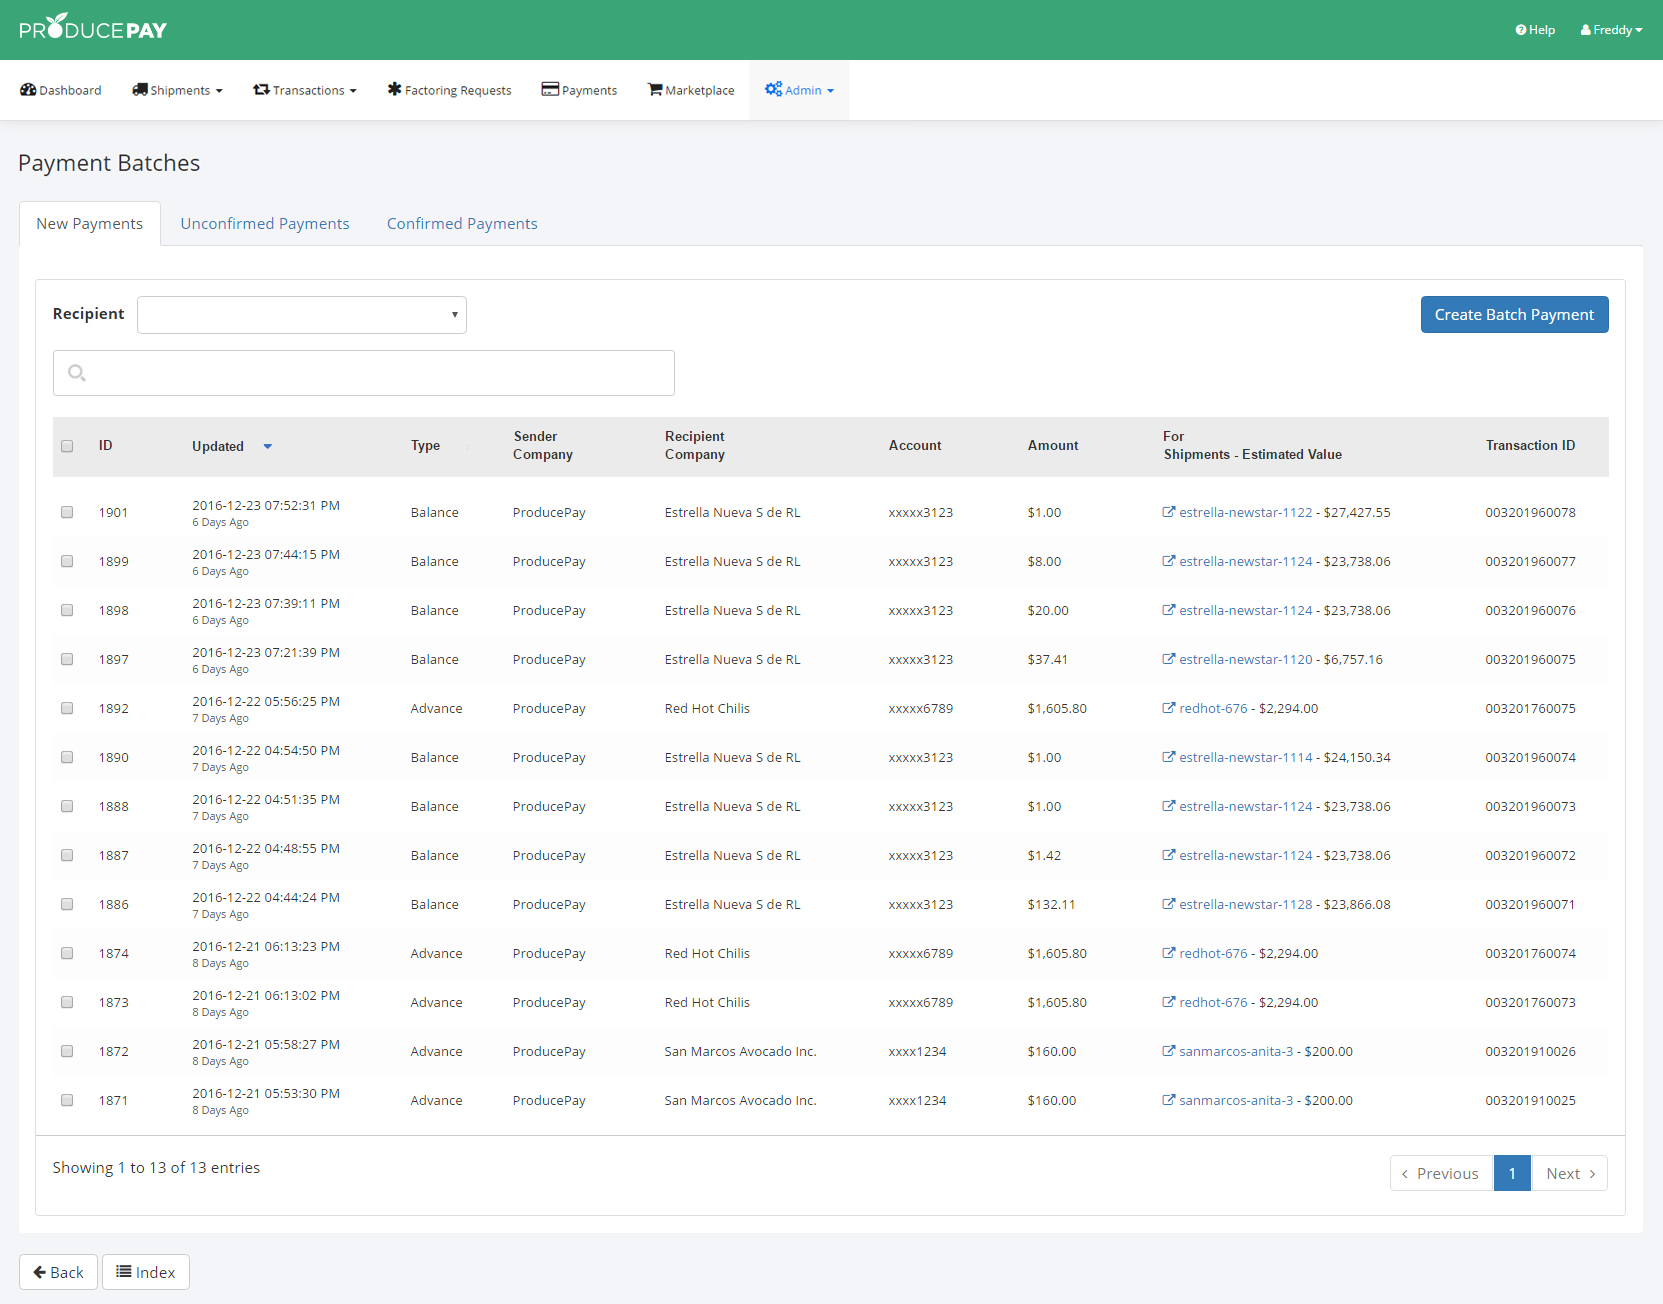Go to the Next page
Viewport: 1663px width, 1304px height.
pos(1569,1173)
